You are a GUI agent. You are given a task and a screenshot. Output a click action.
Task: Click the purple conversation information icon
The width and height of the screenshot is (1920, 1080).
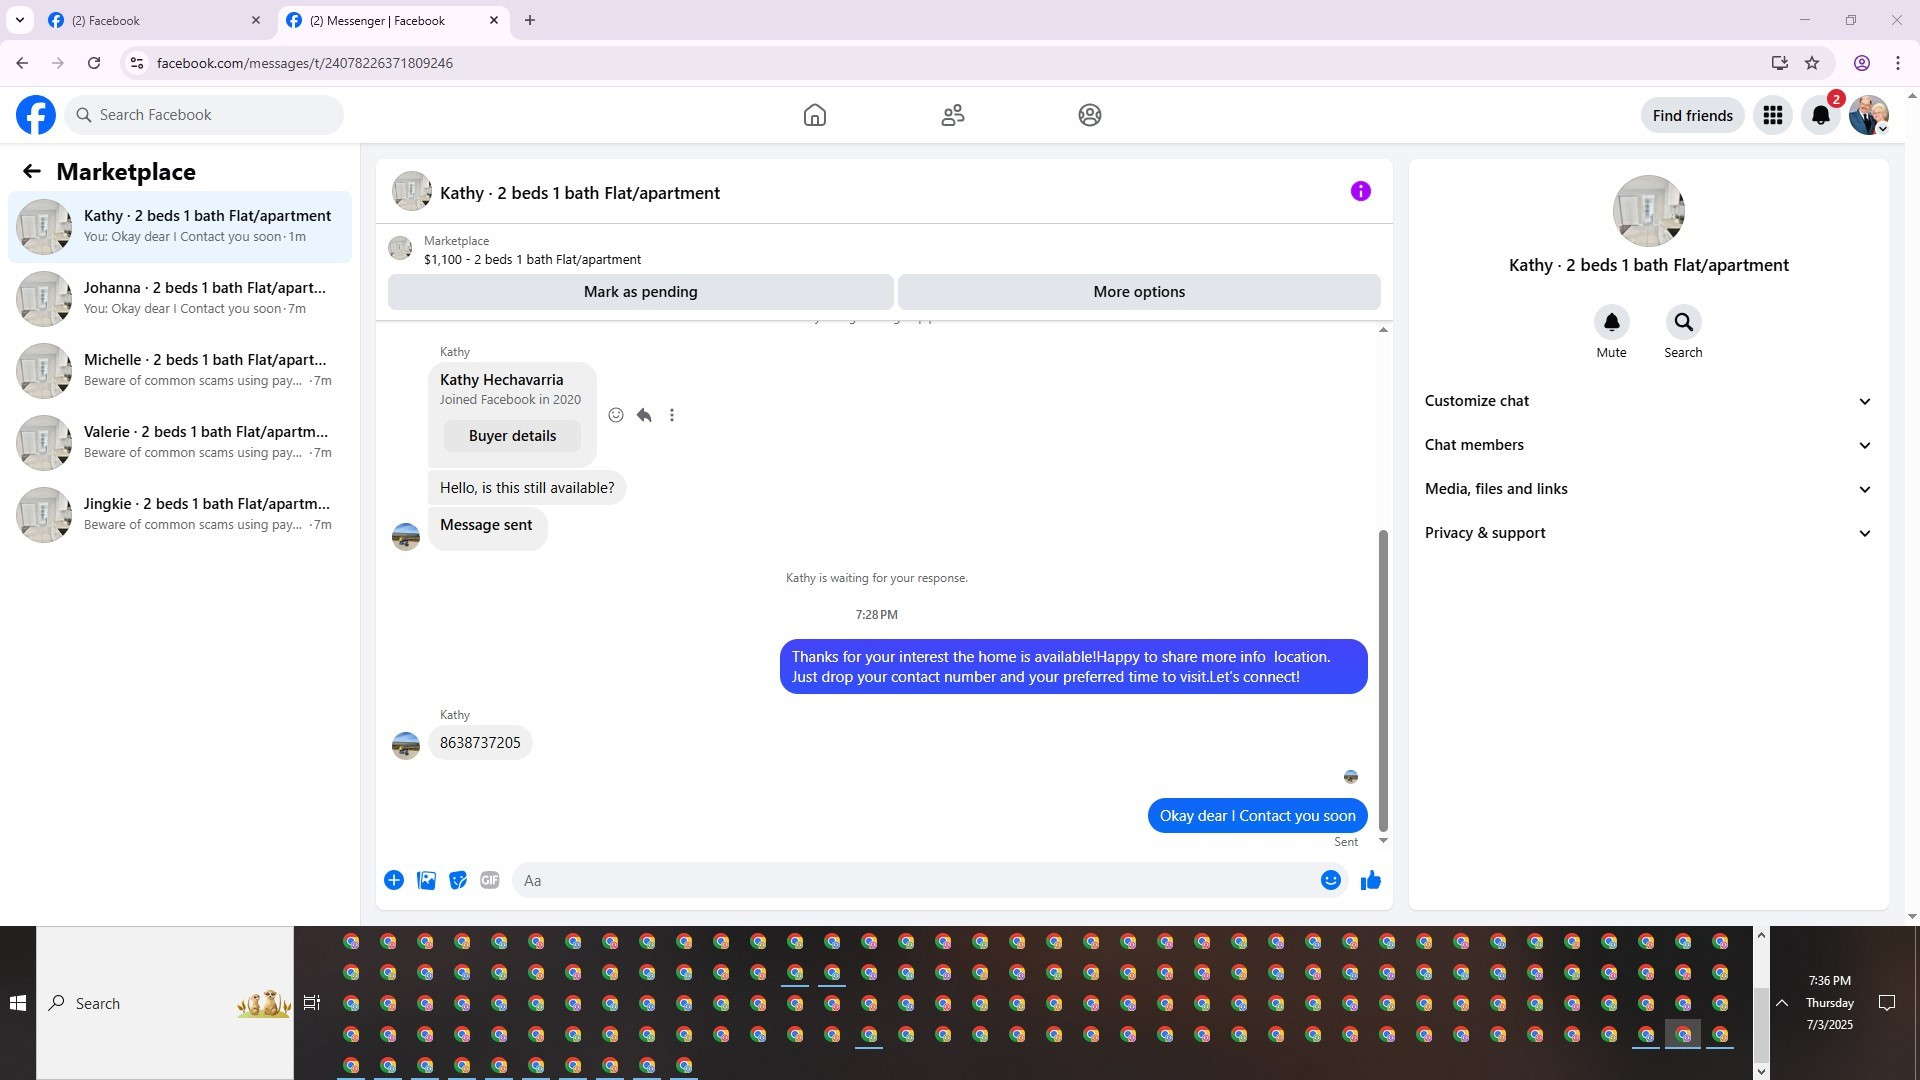pos(1360,191)
